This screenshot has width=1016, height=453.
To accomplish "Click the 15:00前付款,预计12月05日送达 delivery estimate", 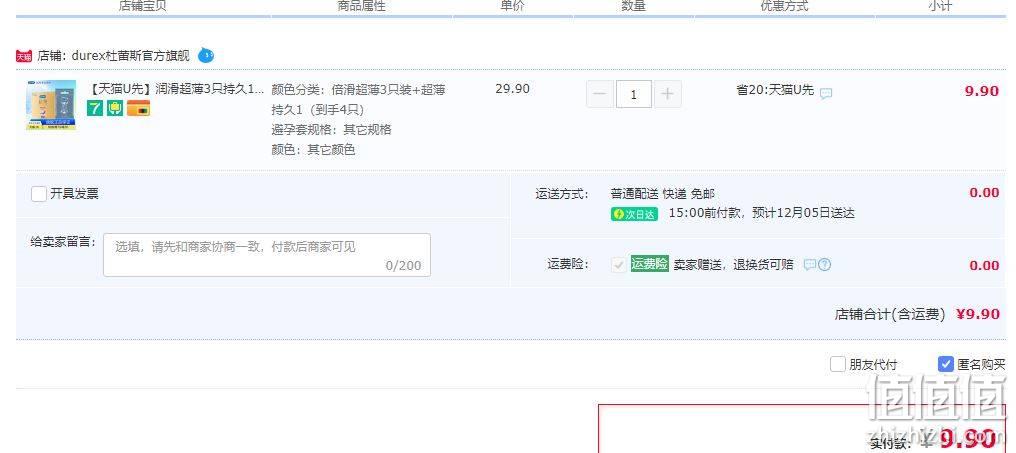I will (761, 213).
